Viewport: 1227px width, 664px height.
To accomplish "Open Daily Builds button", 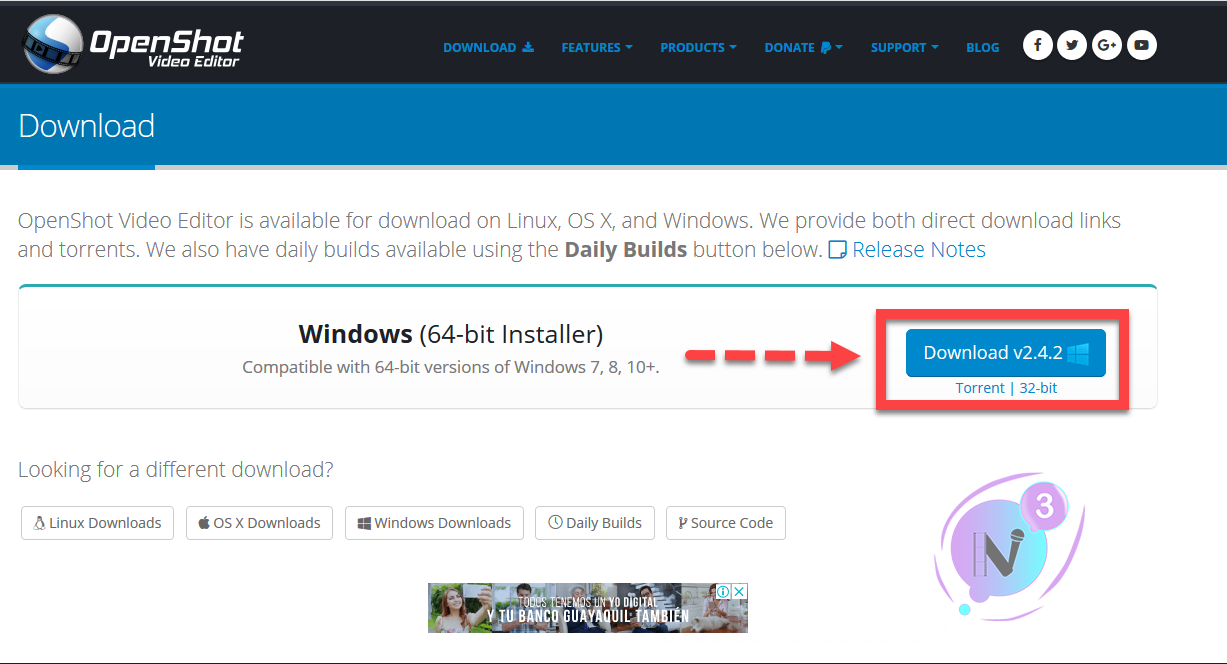I will (x=595, y=523).
